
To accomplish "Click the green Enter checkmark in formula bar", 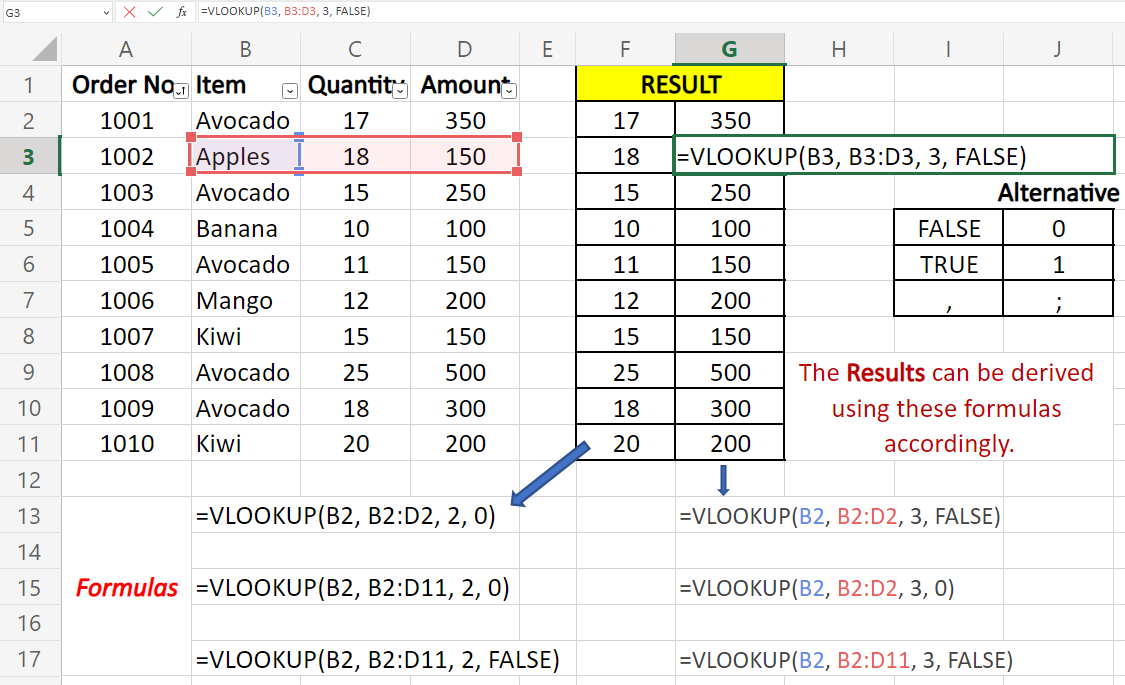I will coord(155,12).
